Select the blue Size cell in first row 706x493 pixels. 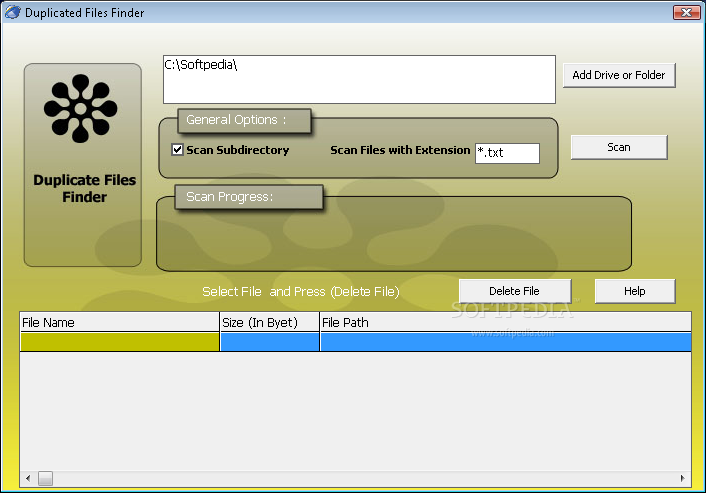pos(270,342)
